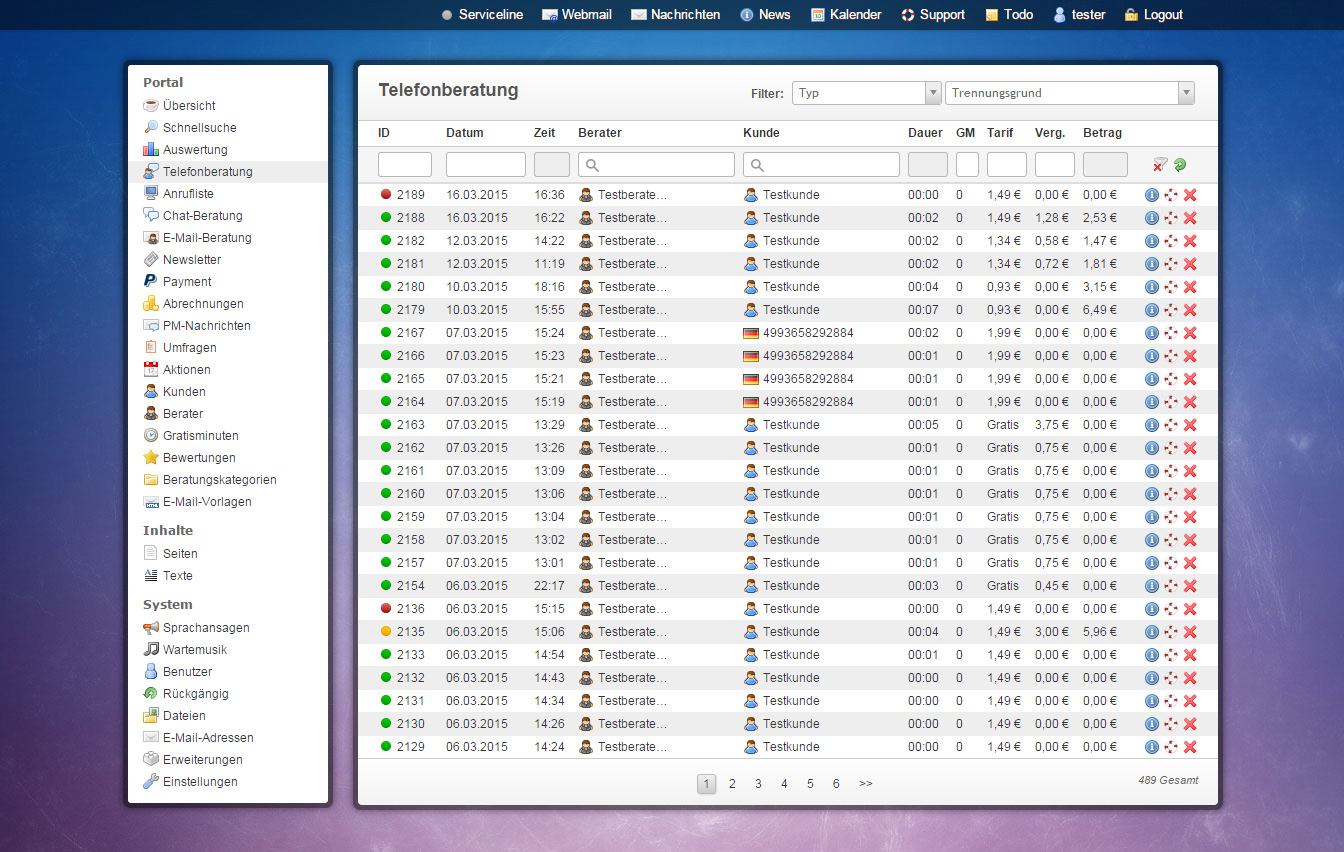Click the folder icon beside Beratungskategorien
The image size is (1344, 852).
(151, 480)
